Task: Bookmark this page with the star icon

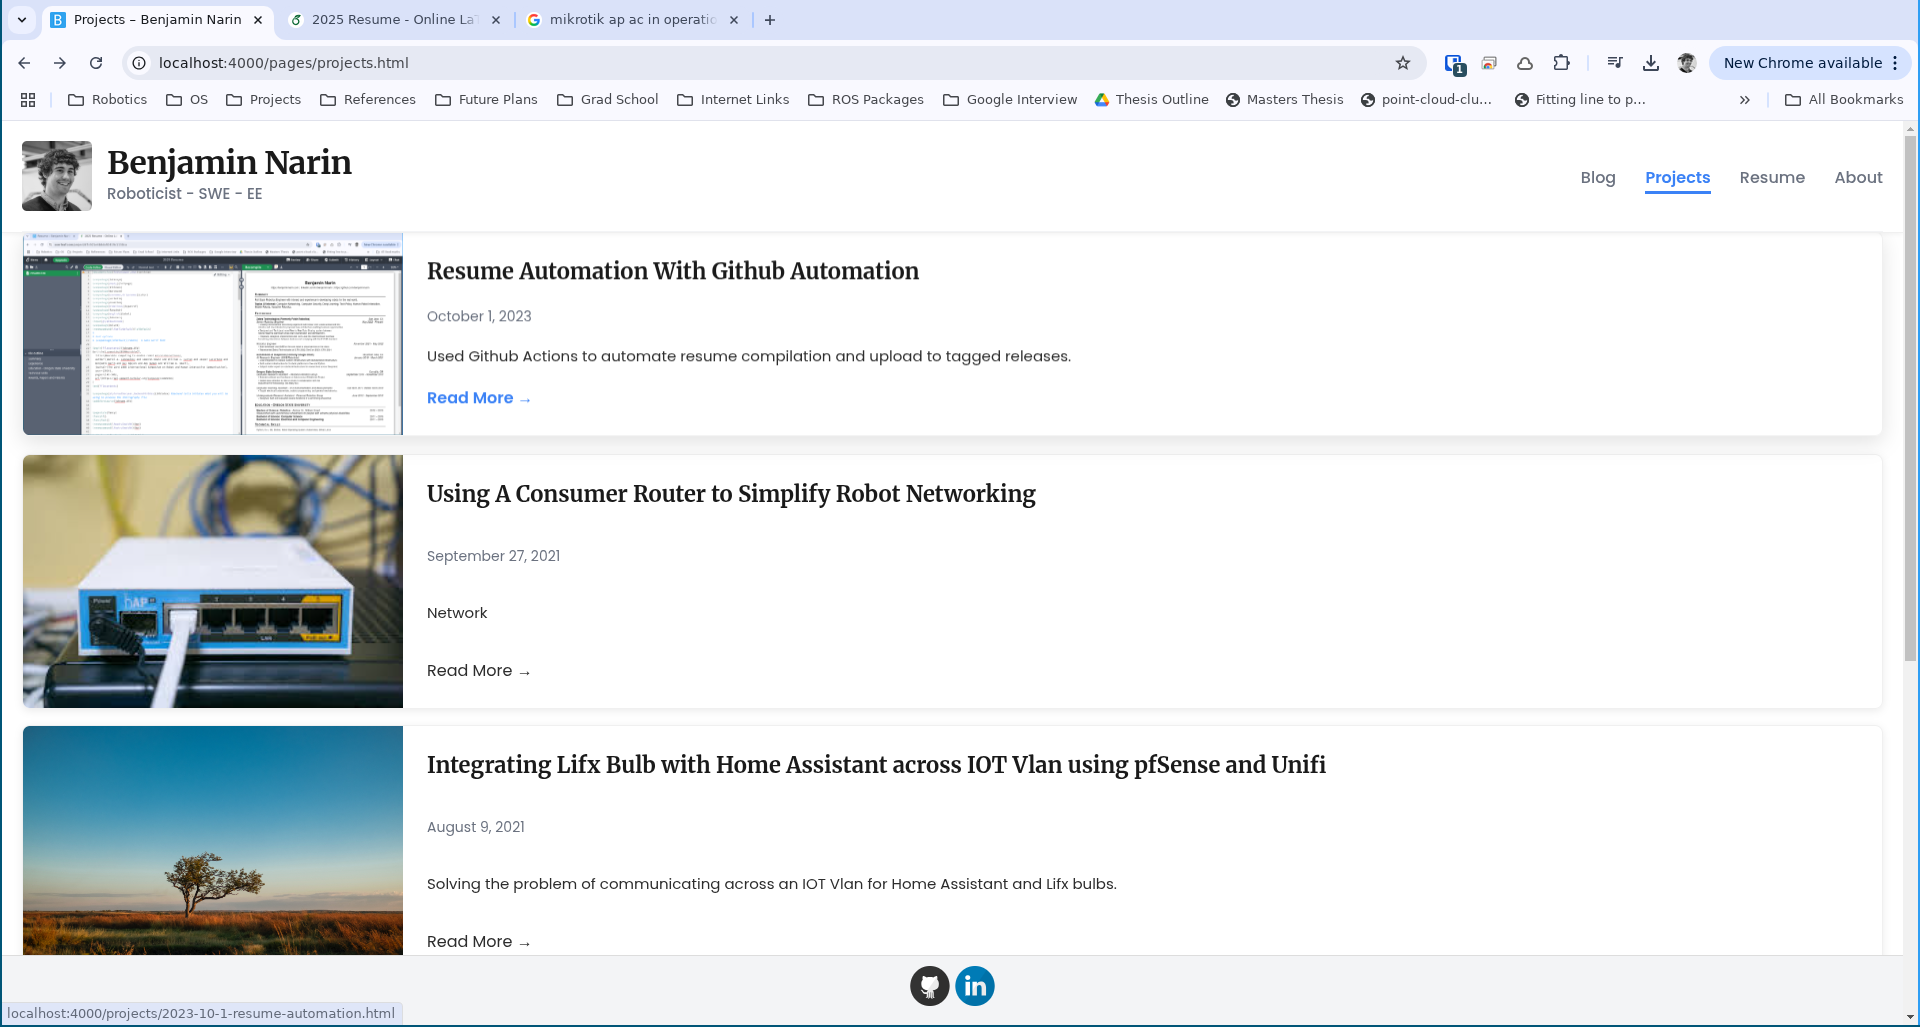Action: tap(1404, 62)
